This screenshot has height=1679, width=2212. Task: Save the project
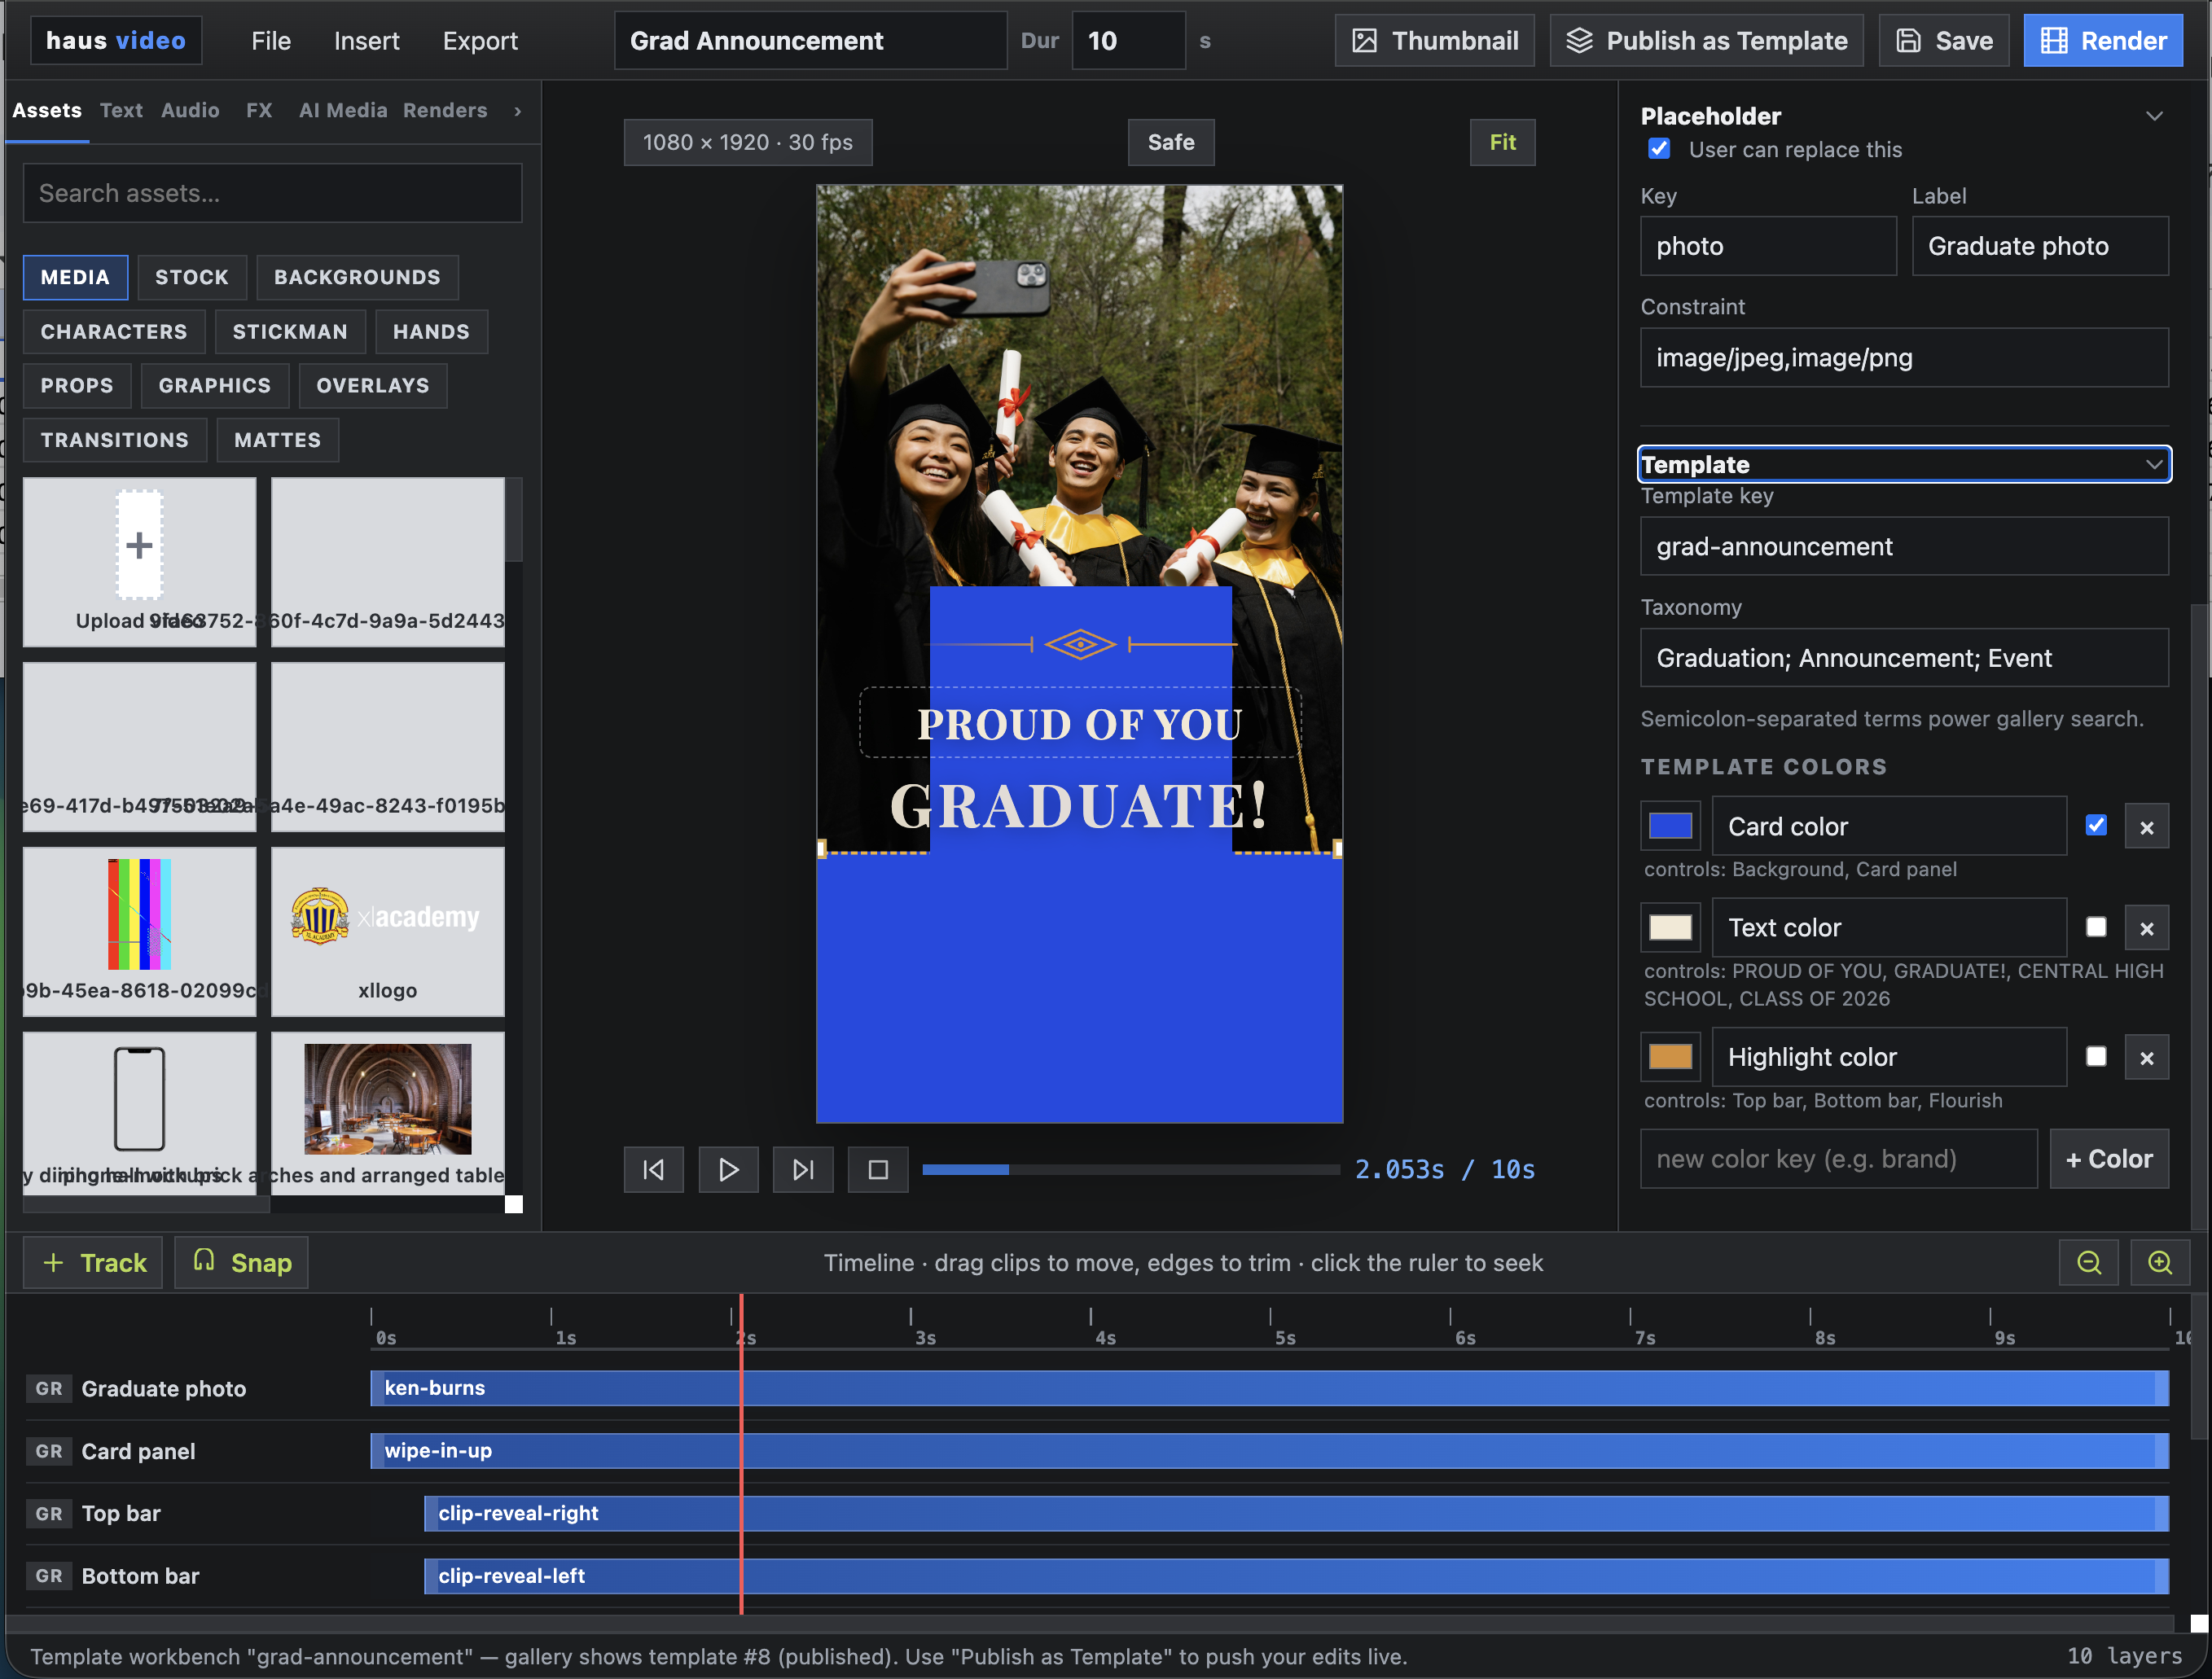pyautogui.click(x=1943, y=41)
